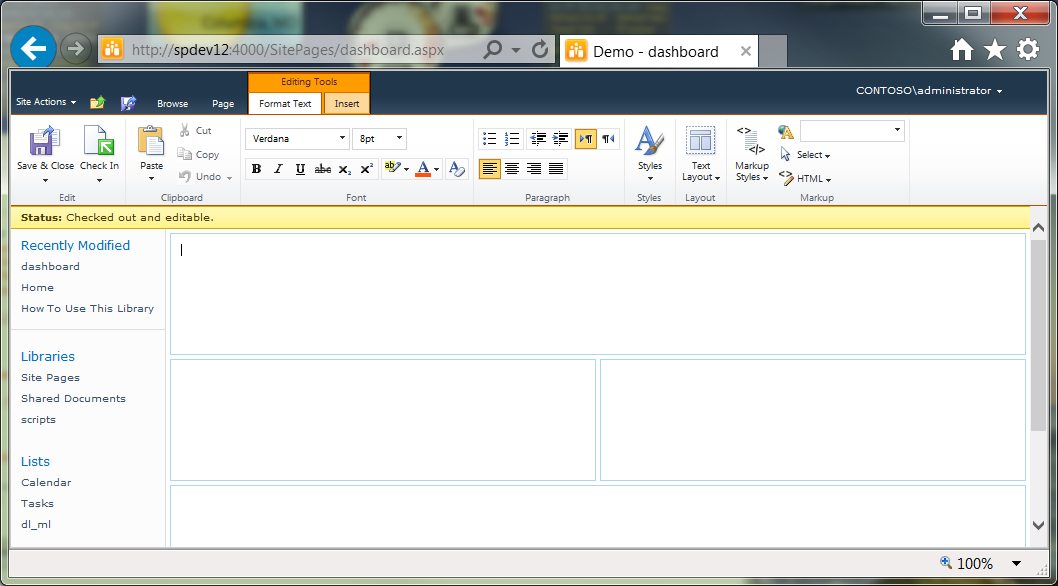Open the browser Tools gear icon

[1028, 49]
